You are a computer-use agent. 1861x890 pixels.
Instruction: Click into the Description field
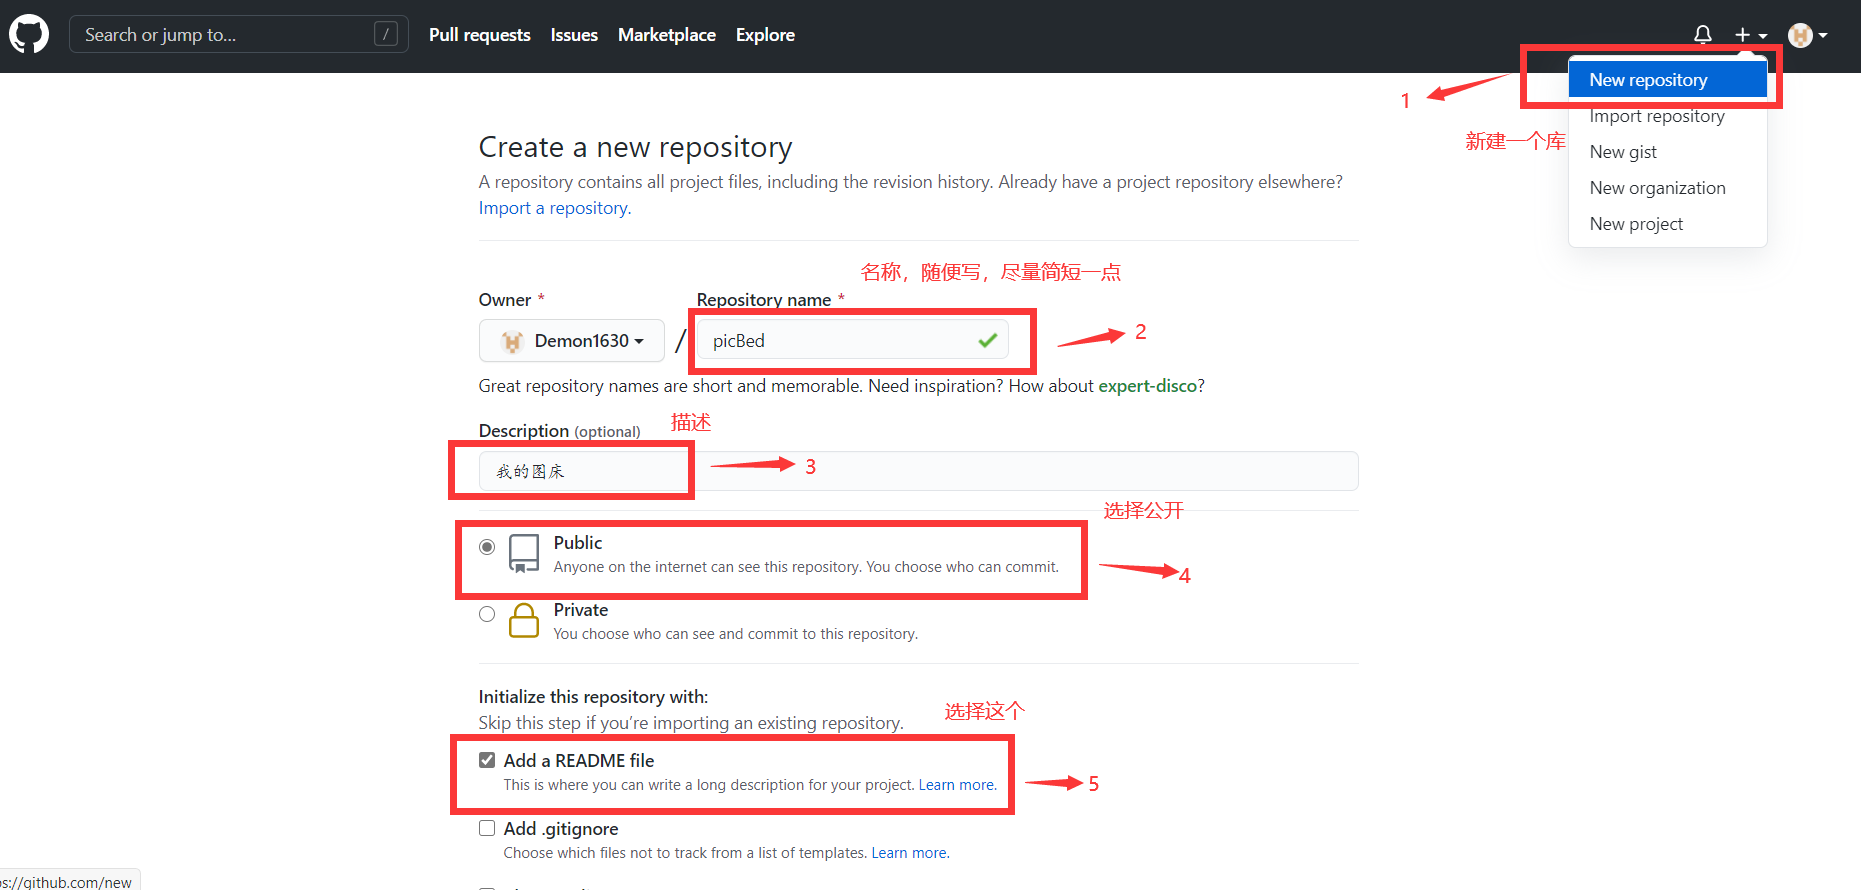[x=918, y=471]
